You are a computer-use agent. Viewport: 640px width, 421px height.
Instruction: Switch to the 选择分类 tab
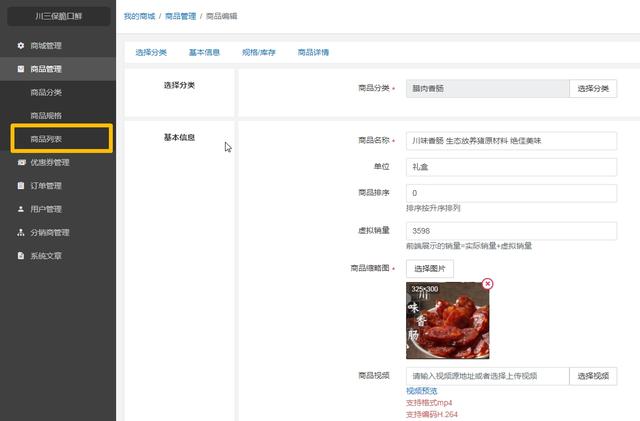pyautogui.click(x=151, y=52)
